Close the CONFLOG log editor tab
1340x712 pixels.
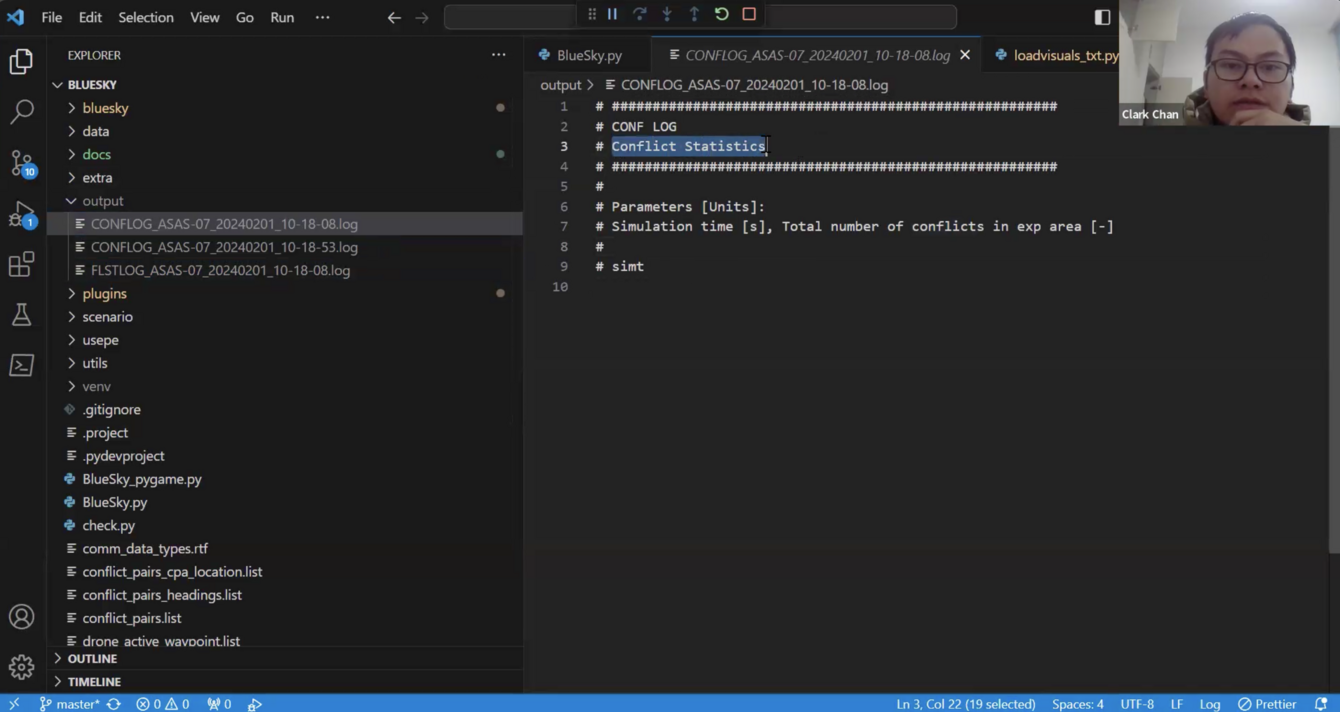pos(965,55)
